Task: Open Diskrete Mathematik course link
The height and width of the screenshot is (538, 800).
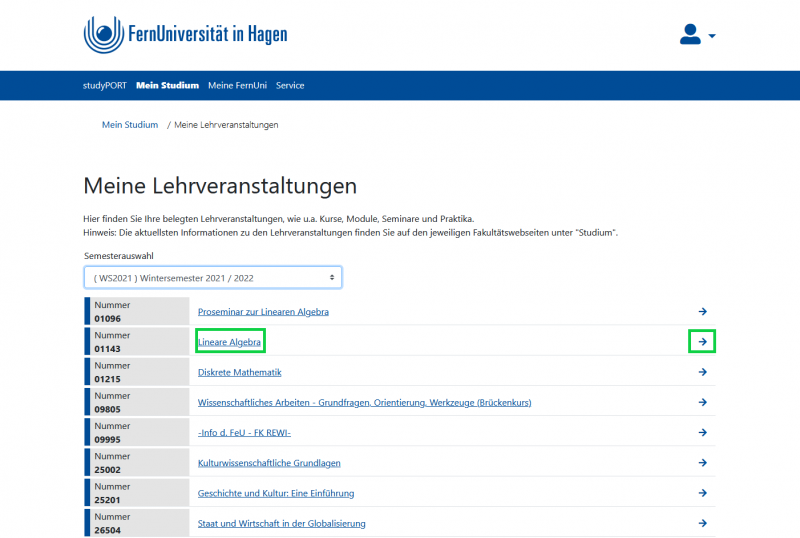Action: [240, 372]
